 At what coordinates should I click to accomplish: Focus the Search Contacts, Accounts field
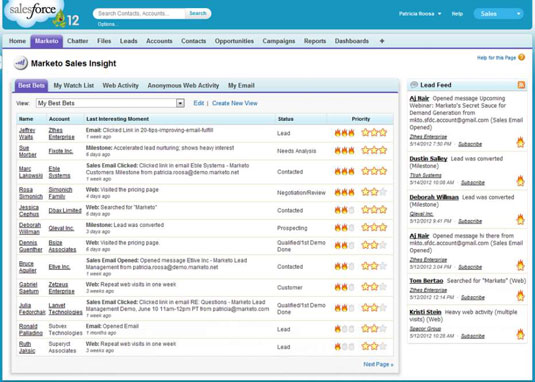[x=140, y=14]
